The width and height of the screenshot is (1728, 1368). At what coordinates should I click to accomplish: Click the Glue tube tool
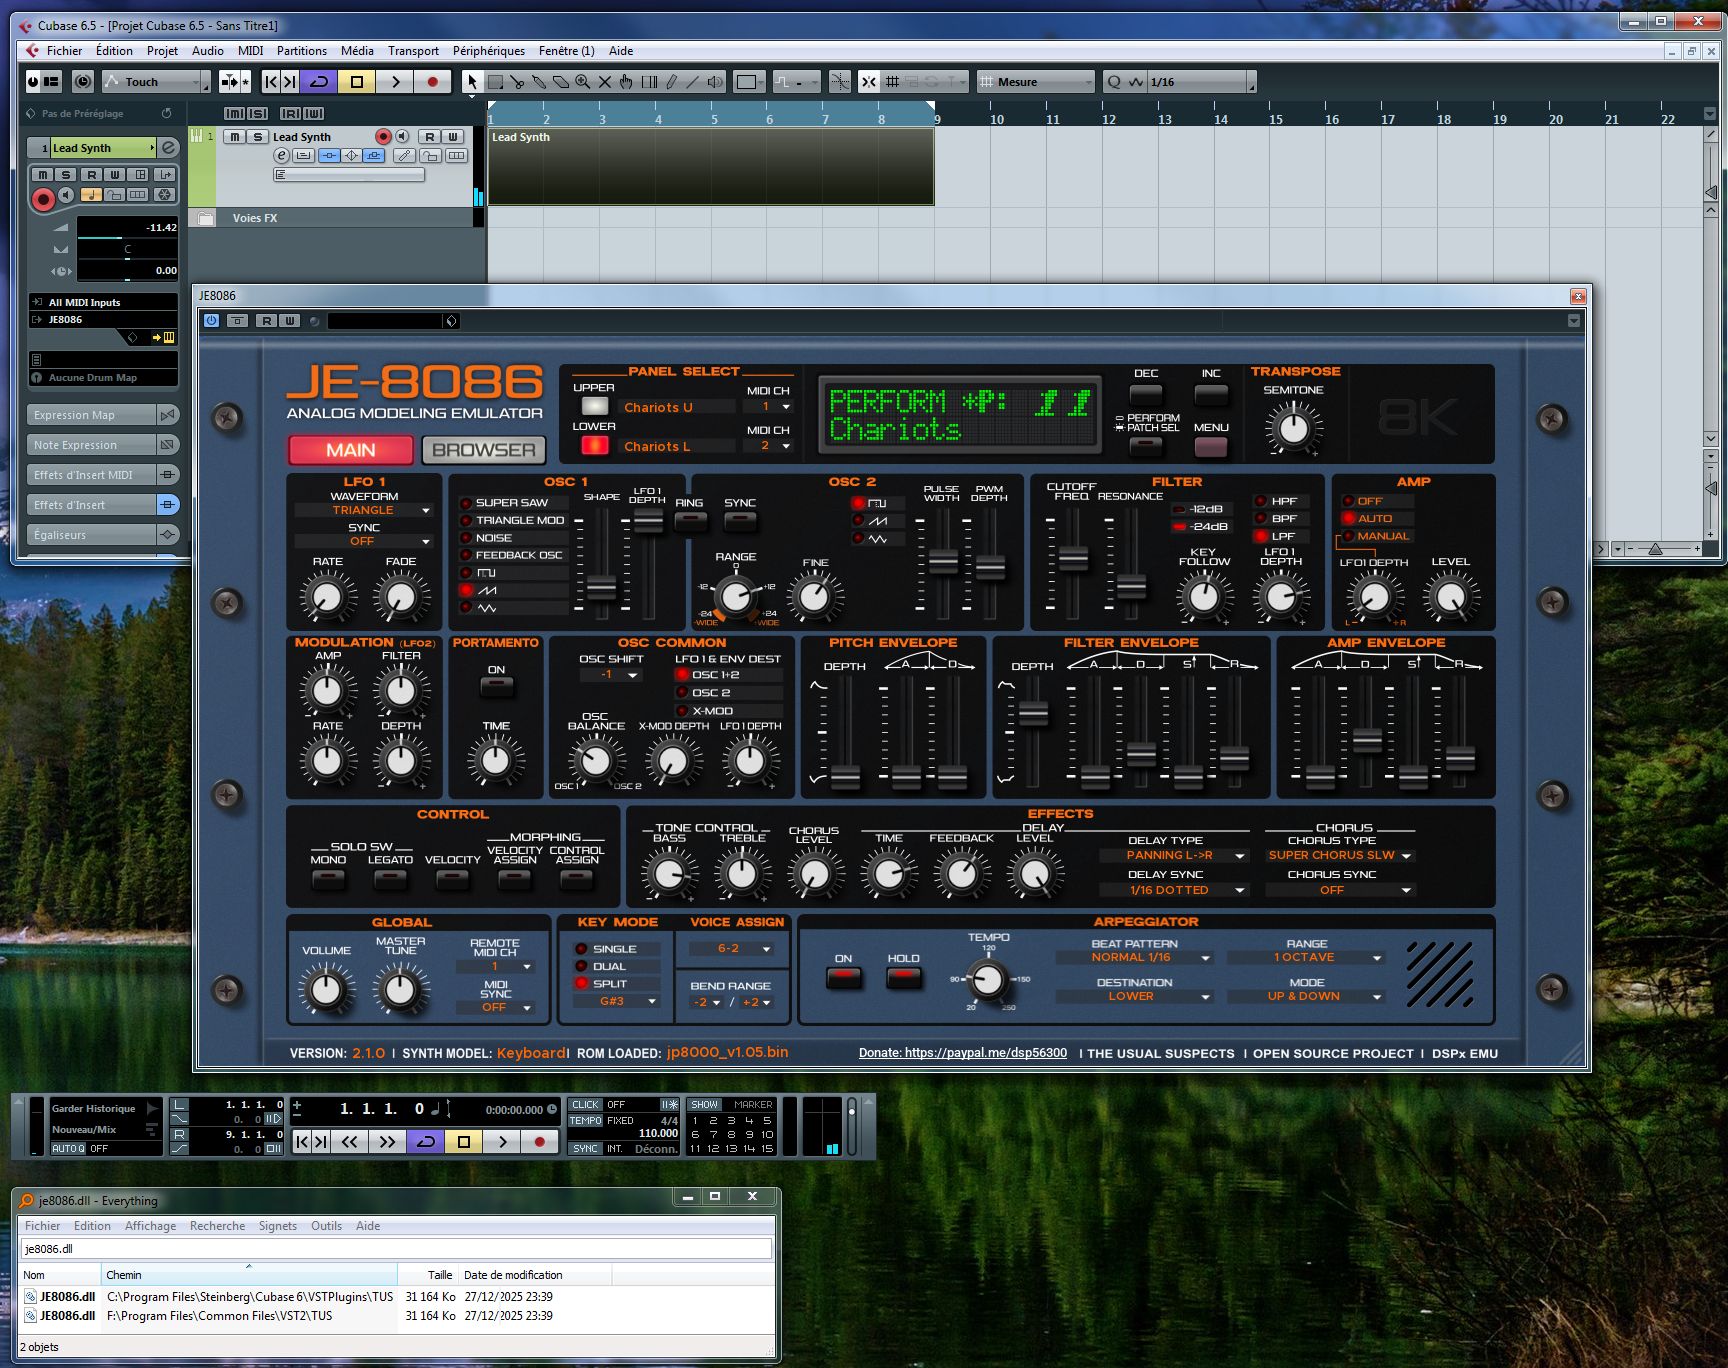click(x=539, y=82)
